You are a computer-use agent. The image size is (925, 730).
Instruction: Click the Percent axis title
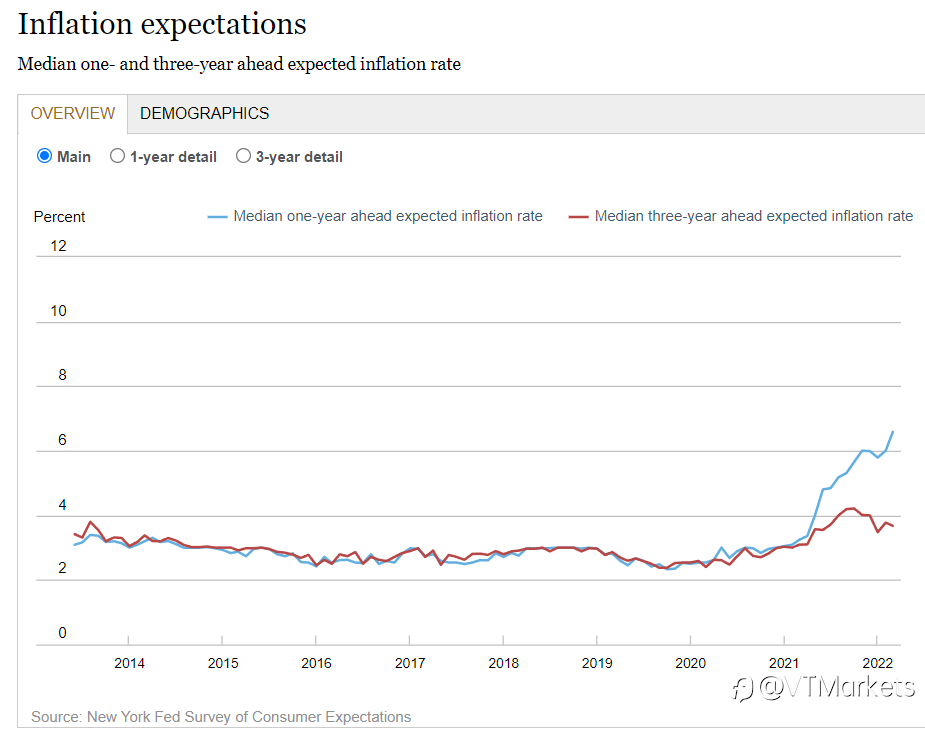click(x=59, y=217)
